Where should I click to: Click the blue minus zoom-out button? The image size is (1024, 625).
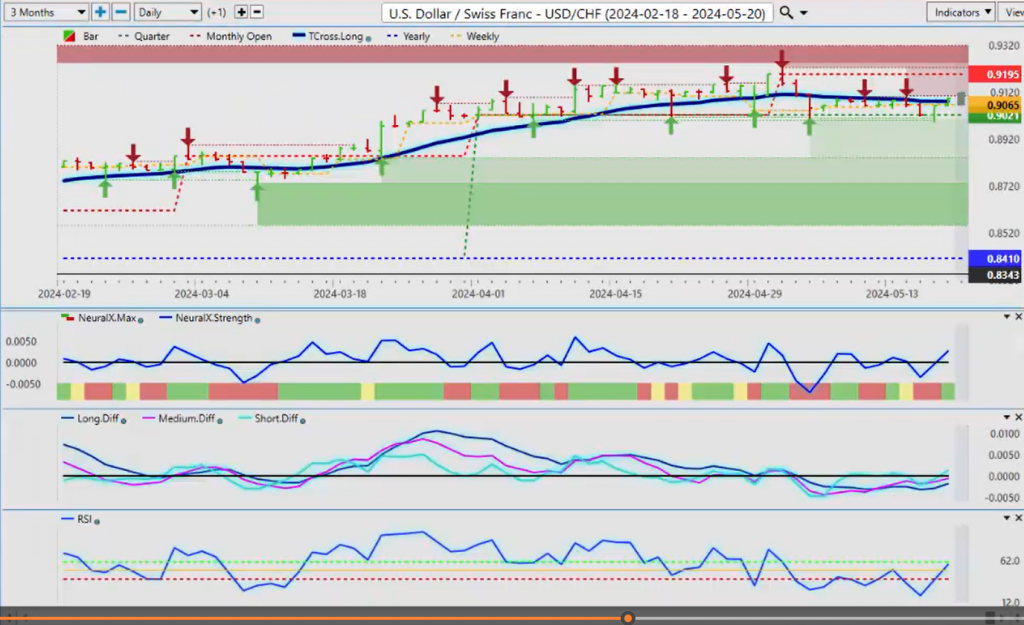[120, 12]
